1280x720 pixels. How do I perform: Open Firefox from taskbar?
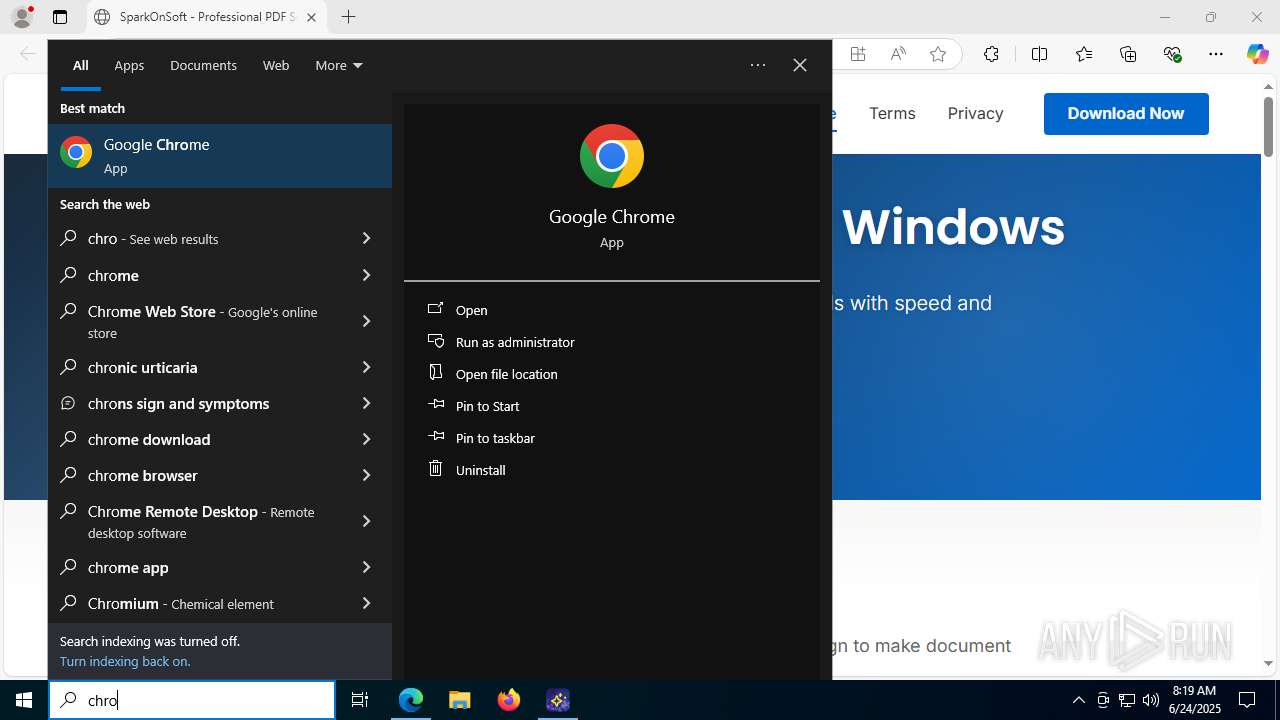[509, 700]
